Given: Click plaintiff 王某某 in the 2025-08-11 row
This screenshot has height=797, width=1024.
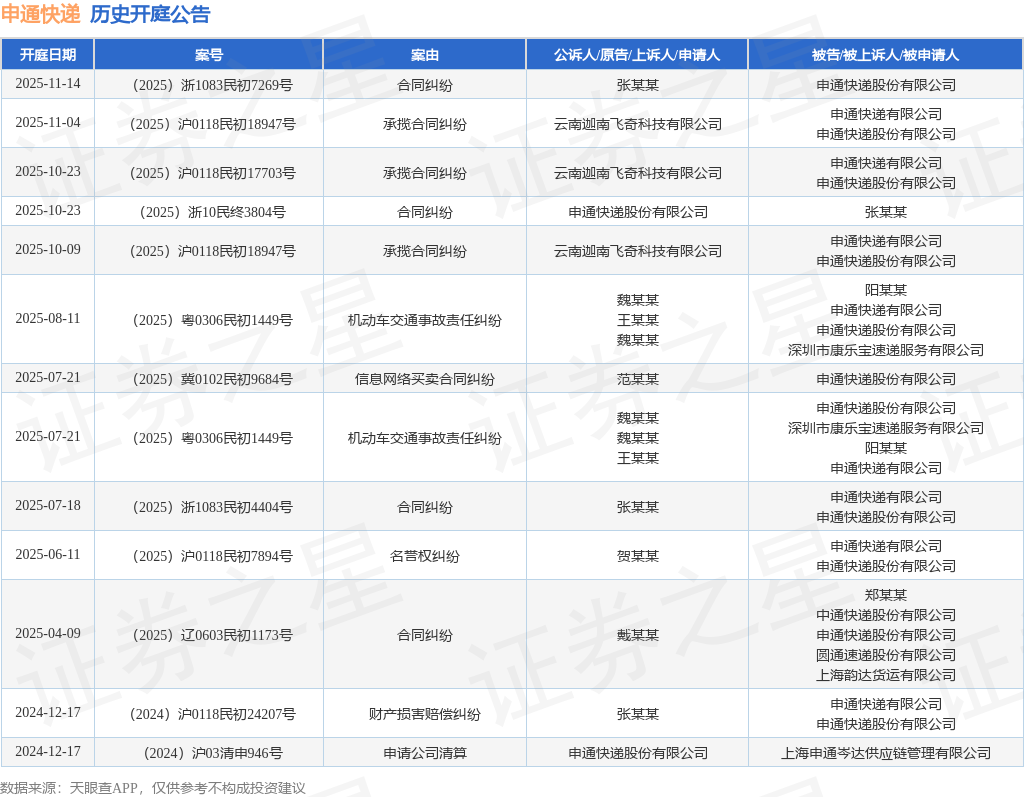Looking at the screenshot, I should pos(637,320).
